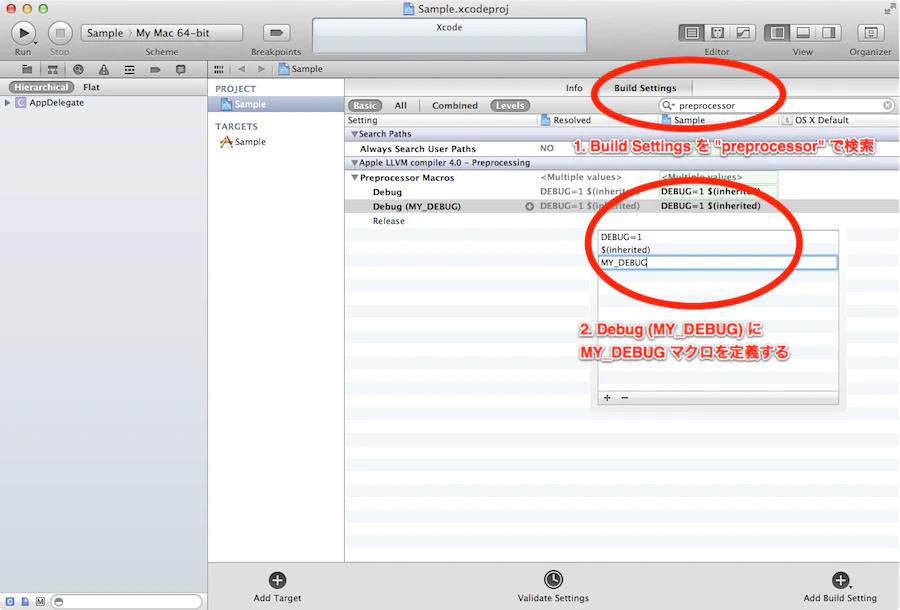Show the Assistant editor

(717, 33)
